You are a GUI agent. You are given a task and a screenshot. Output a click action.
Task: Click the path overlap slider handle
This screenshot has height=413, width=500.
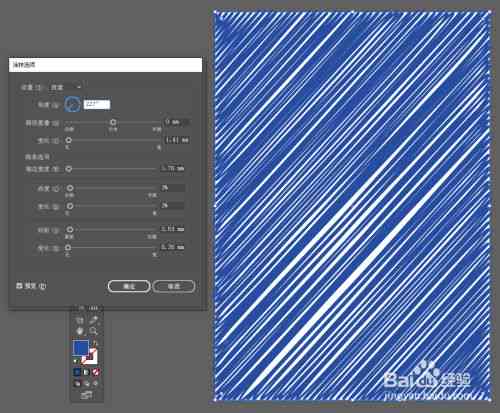coord(113,122)
